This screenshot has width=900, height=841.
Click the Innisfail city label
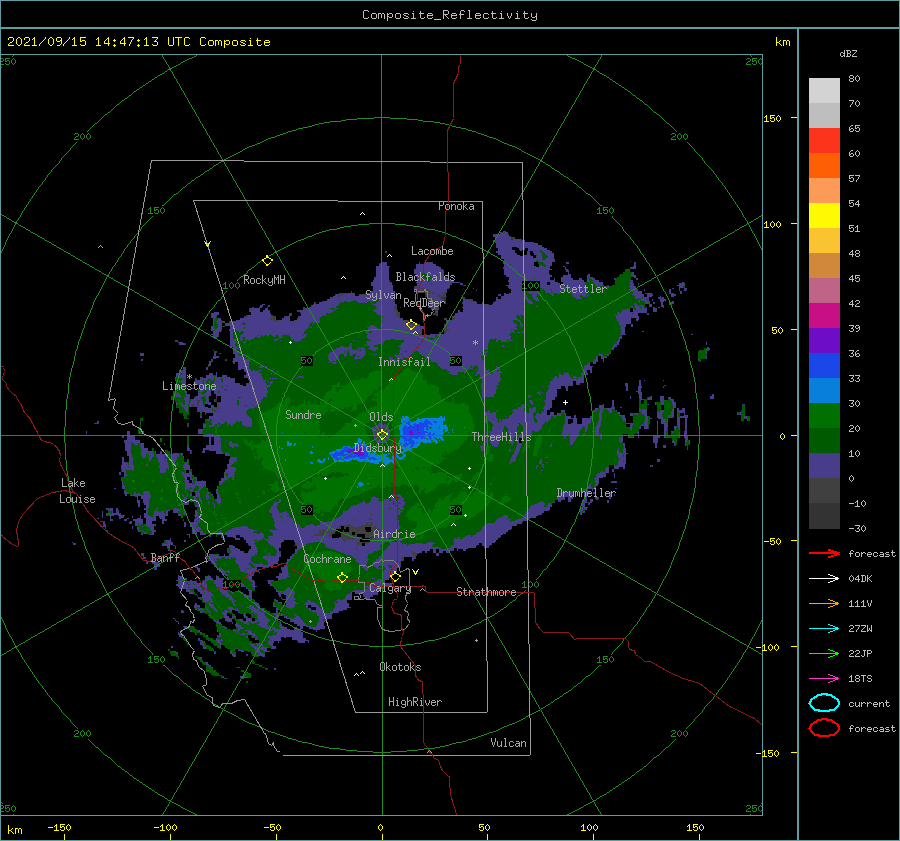click(x=404, y=362)
